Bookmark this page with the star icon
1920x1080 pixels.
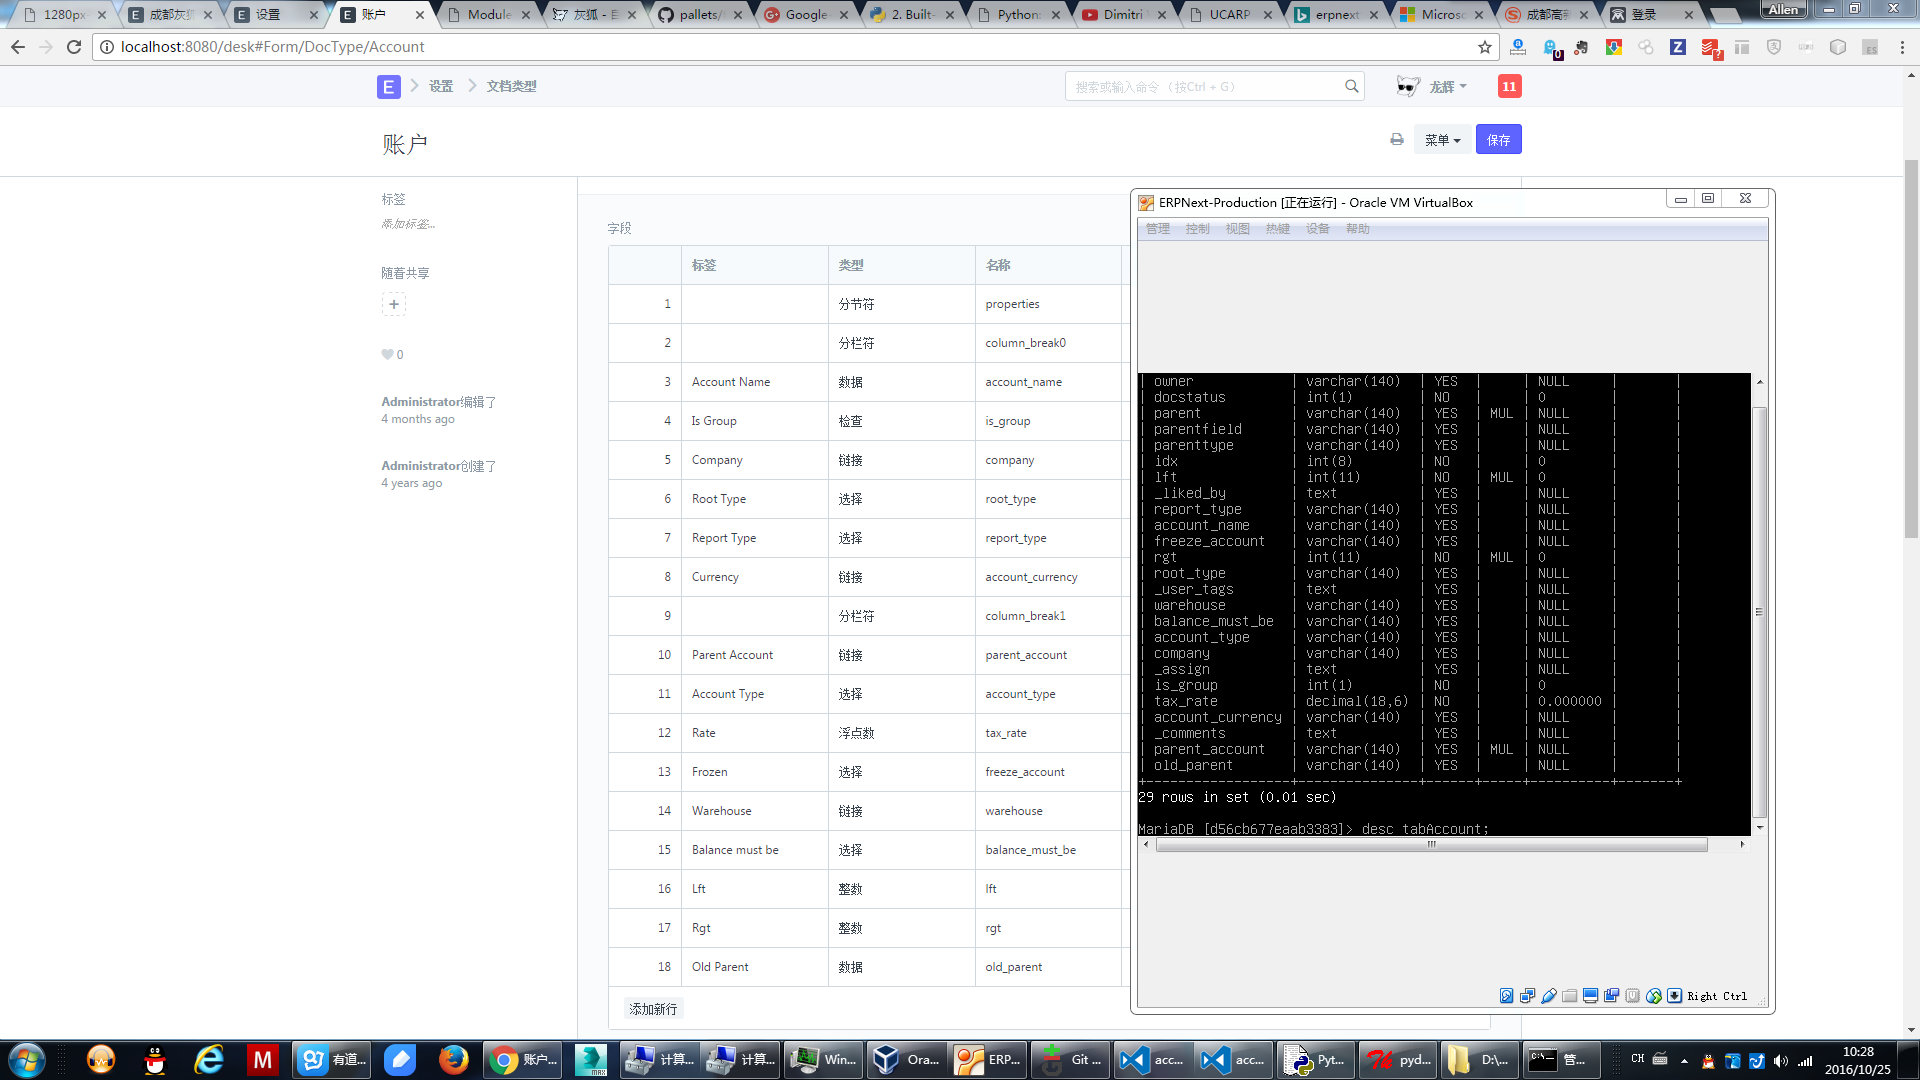click(1484, 47)
